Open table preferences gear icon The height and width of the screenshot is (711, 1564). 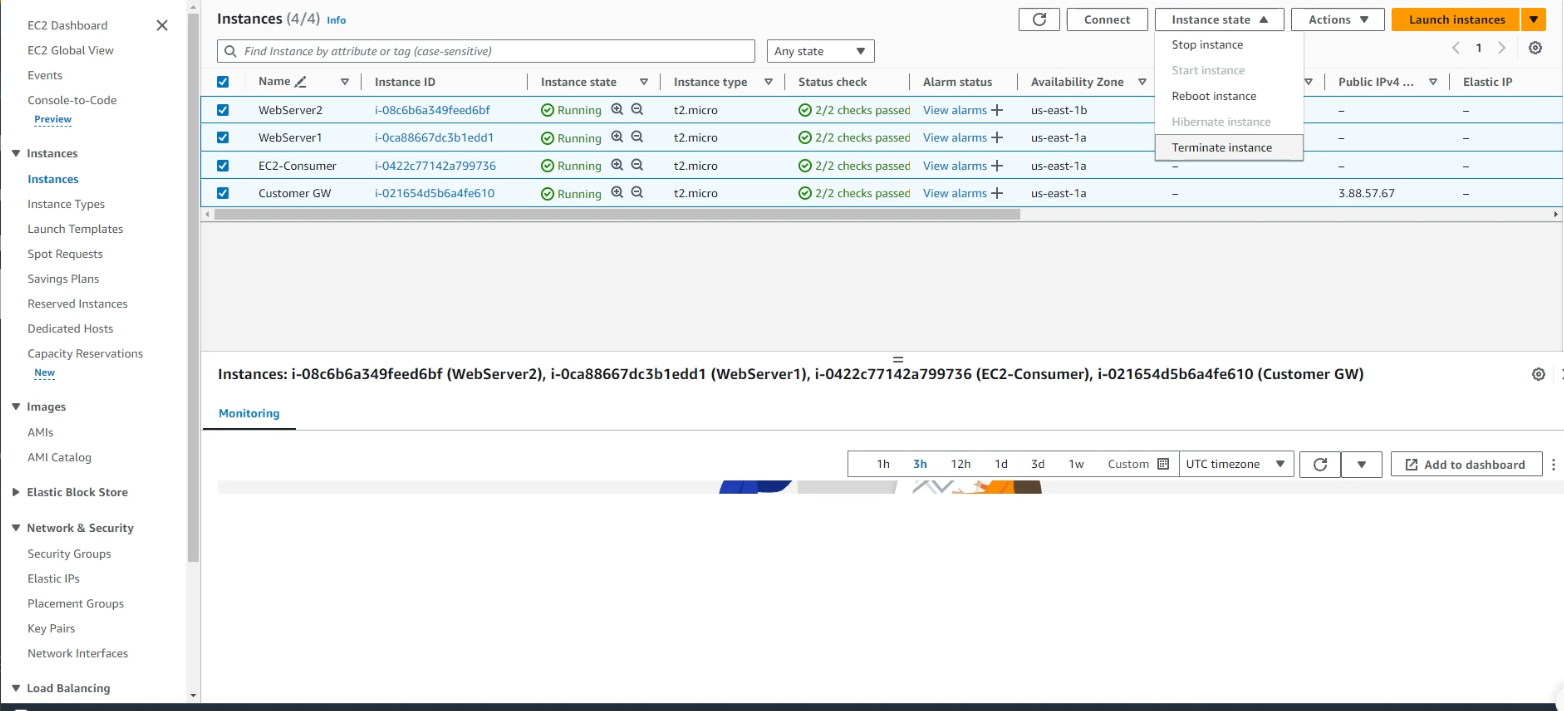(1535, 48)
